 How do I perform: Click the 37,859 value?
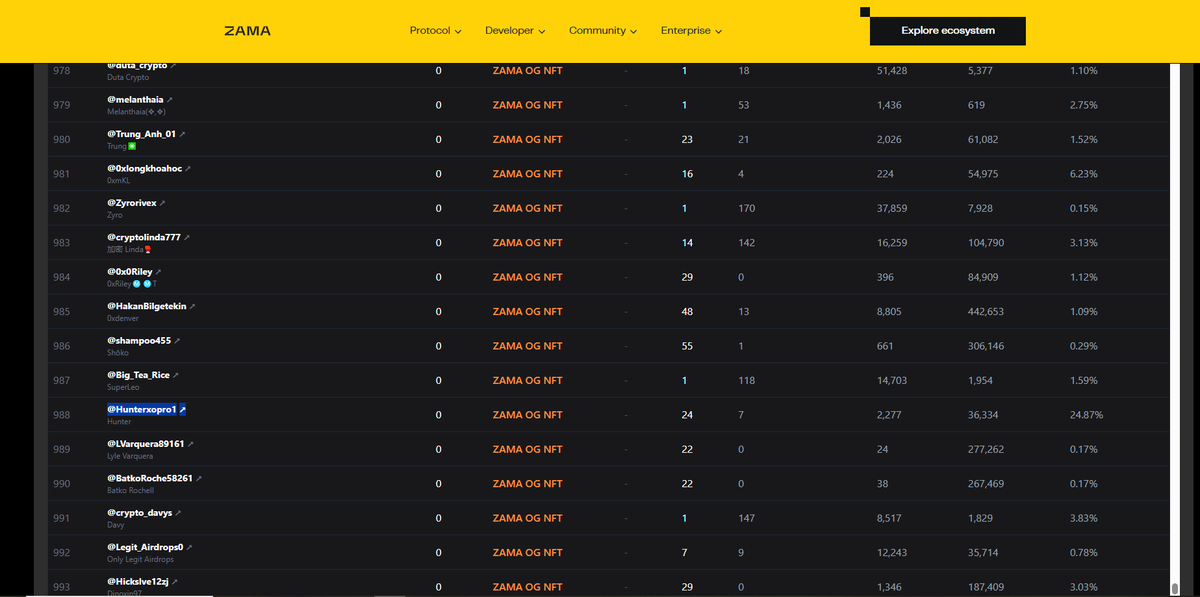892,208
